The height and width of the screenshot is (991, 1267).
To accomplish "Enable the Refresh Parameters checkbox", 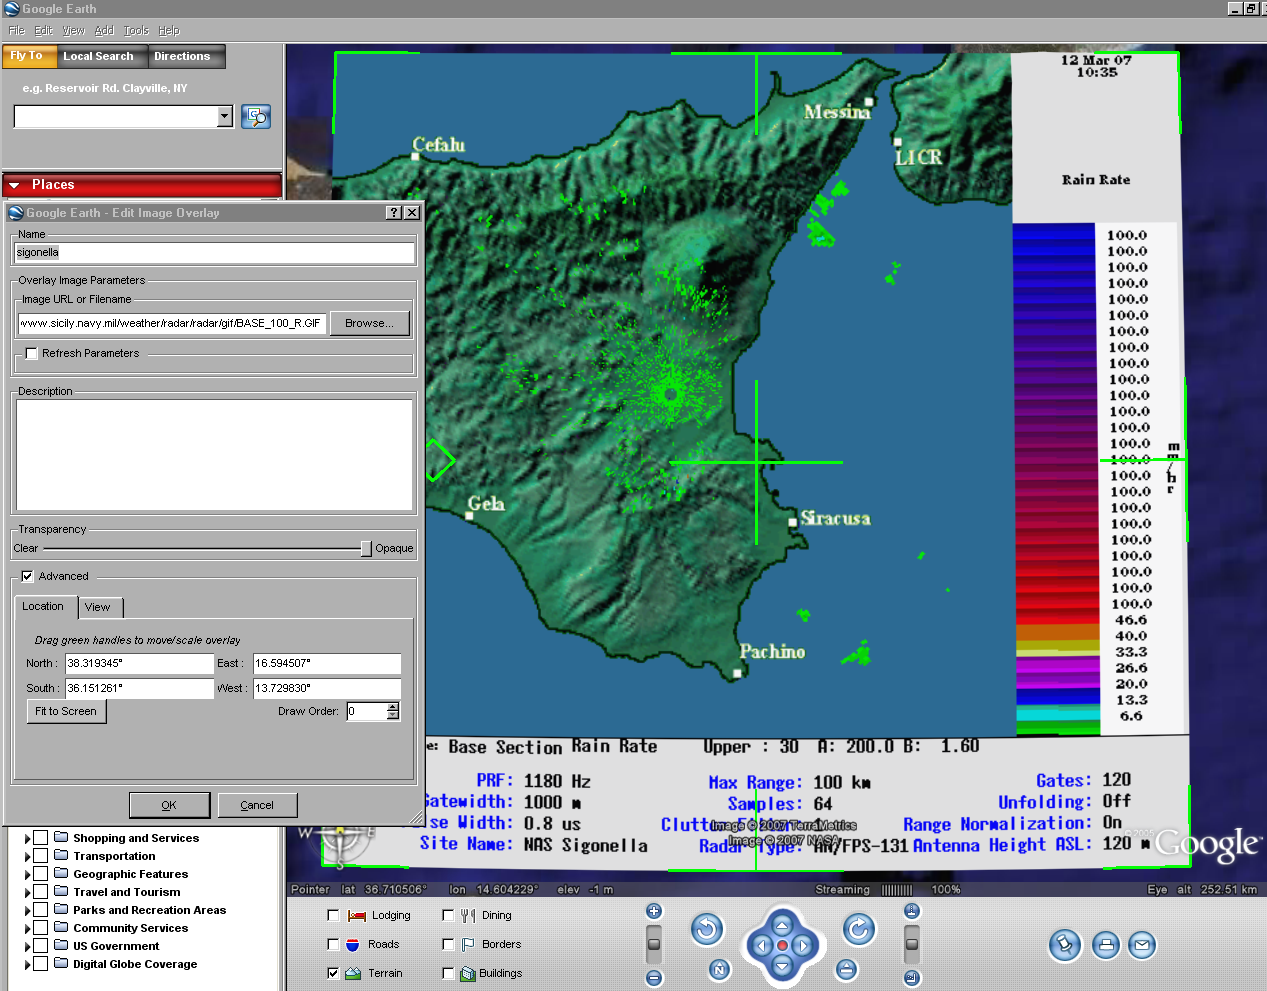I will [32, 354].
